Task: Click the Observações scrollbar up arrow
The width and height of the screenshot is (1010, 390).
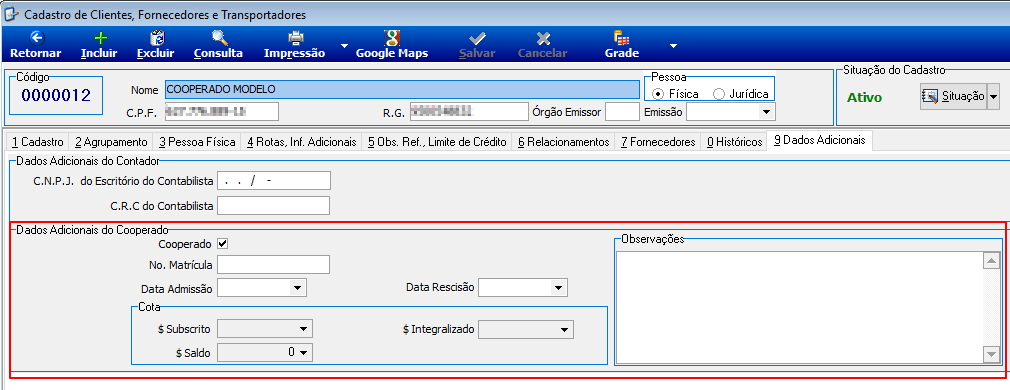Action: pos(991,260)
